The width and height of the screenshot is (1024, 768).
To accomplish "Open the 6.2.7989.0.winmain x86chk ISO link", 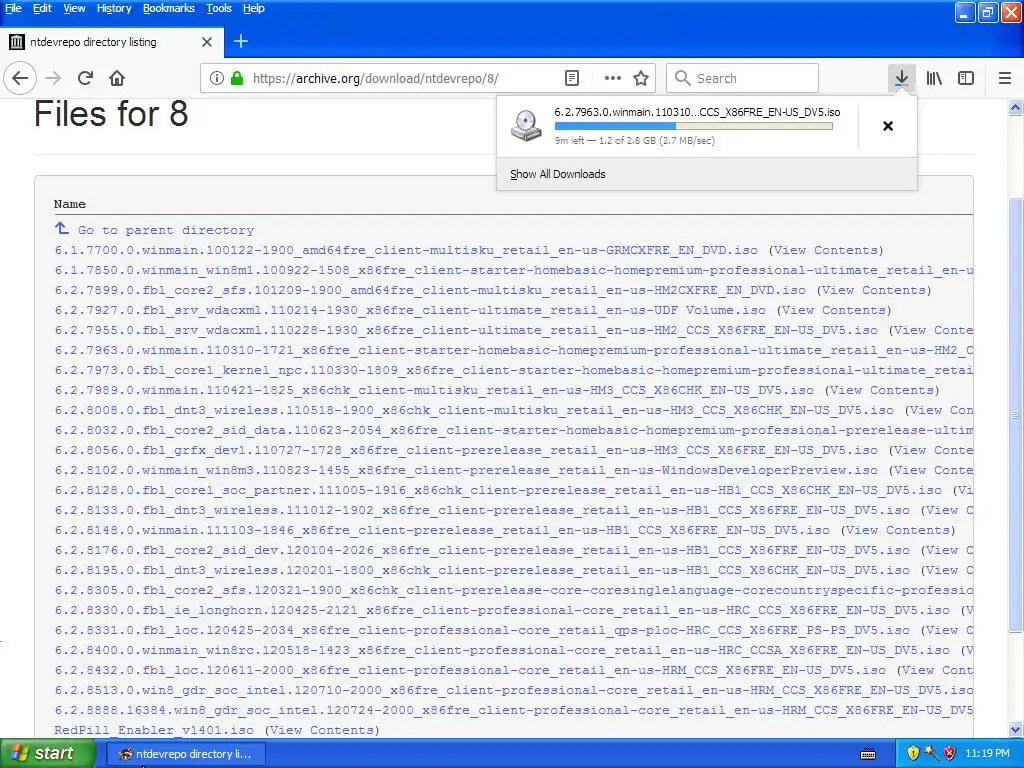I will [x=434, y=390].
